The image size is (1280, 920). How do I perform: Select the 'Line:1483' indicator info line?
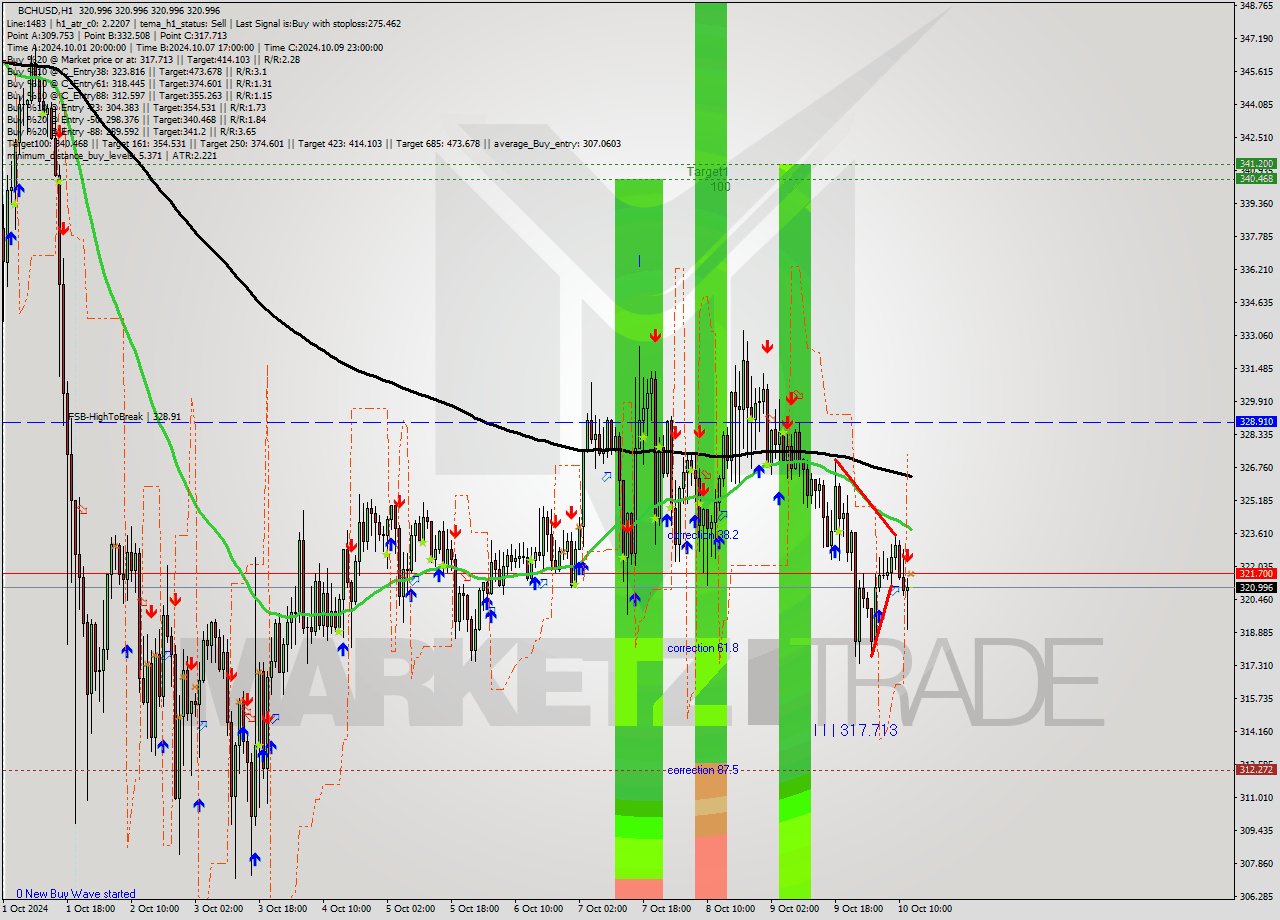204,23
